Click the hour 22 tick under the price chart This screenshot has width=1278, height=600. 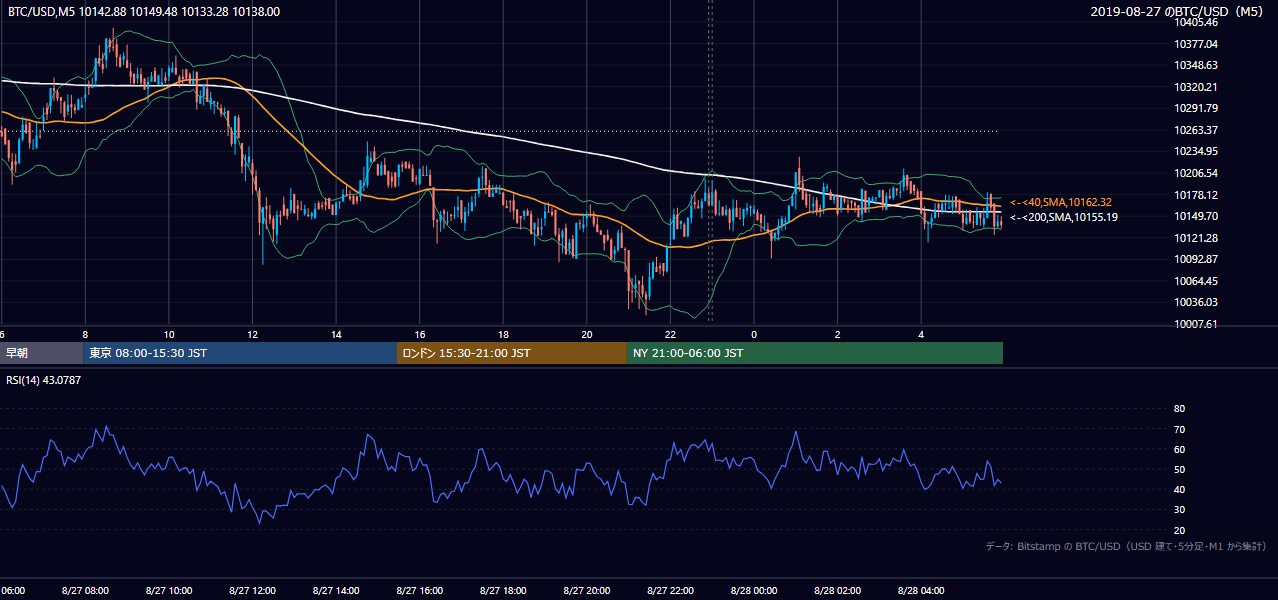[671, 334]
